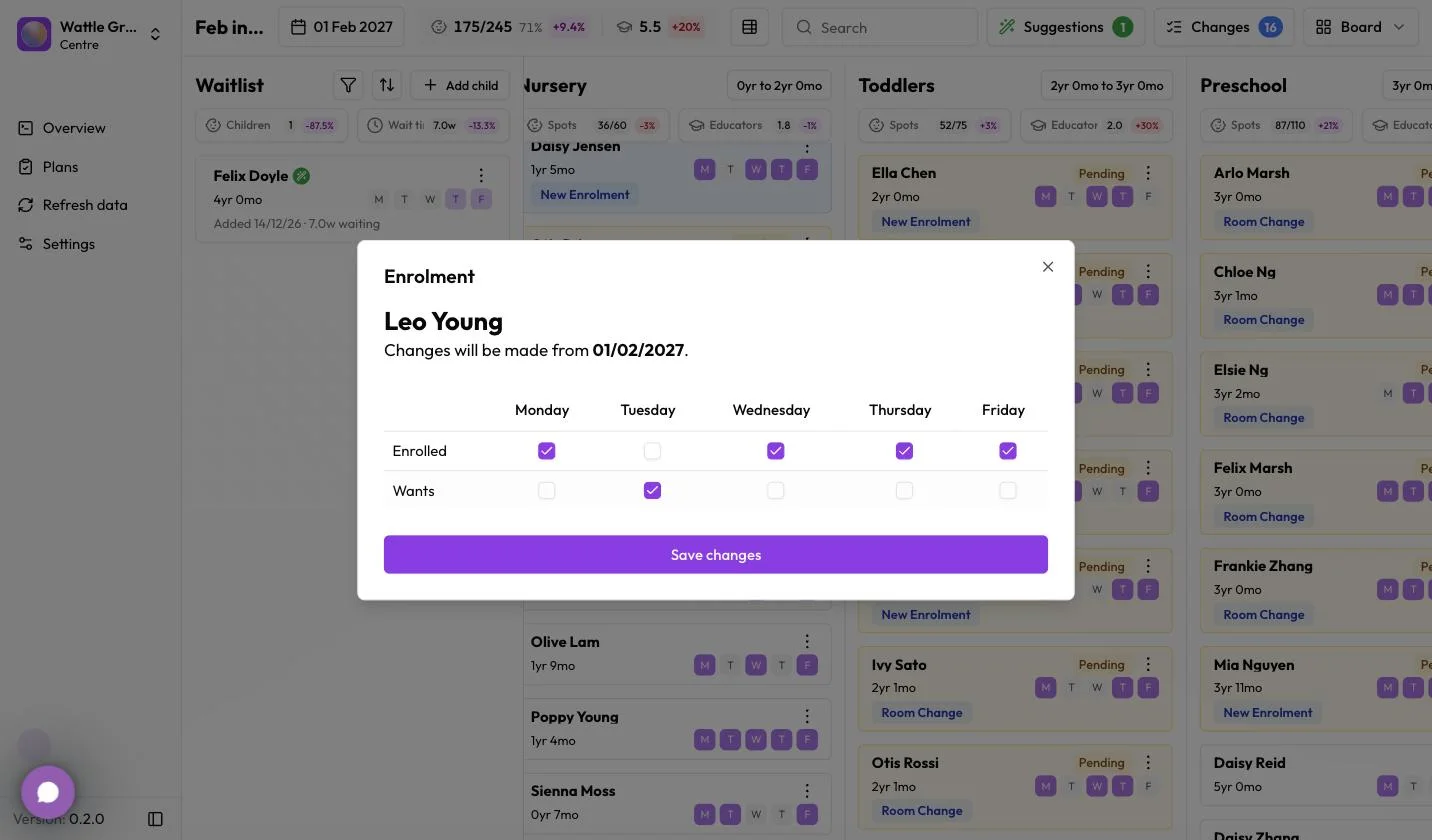Open Ivy Sato's options menu

point(1148,664)
